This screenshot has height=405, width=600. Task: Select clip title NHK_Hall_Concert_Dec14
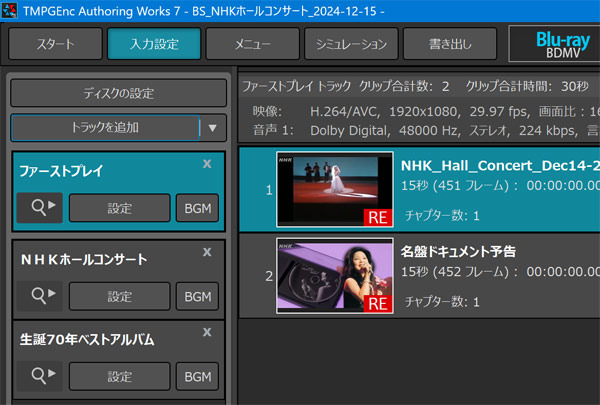tap(500, 165)
